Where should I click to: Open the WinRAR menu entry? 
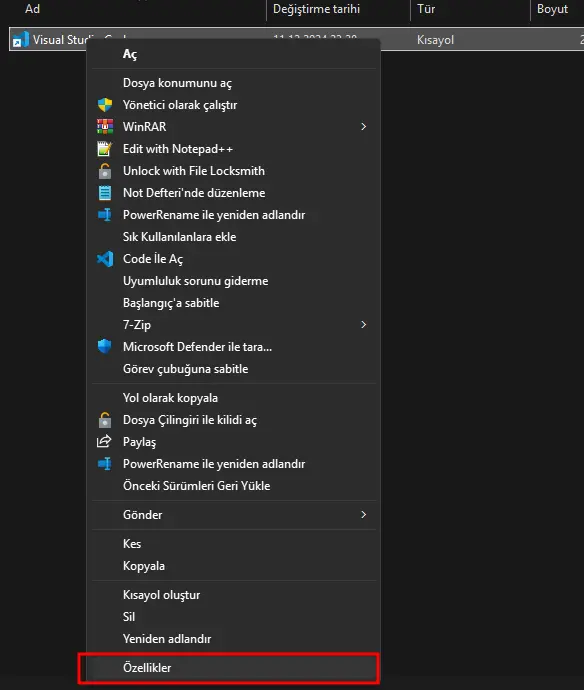point(234,127)
